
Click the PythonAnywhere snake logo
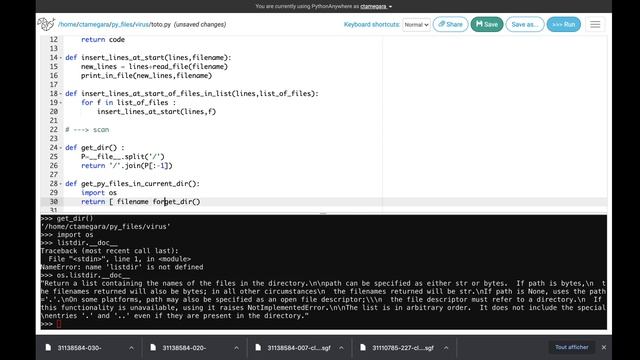[46, 24]
